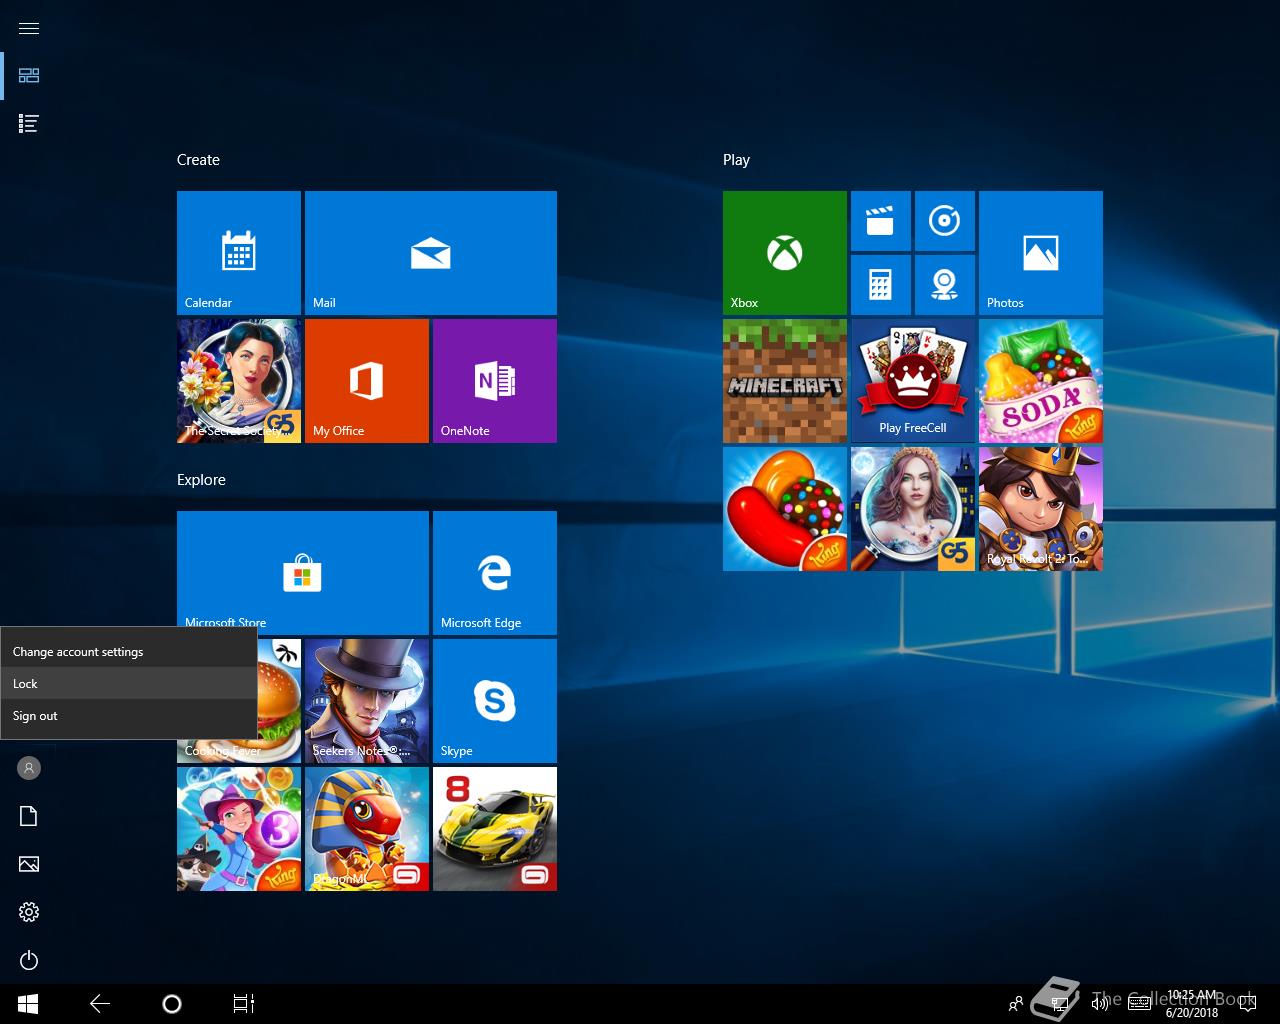
Task: Open the Photos tile
Action: tap(1041, 253)
